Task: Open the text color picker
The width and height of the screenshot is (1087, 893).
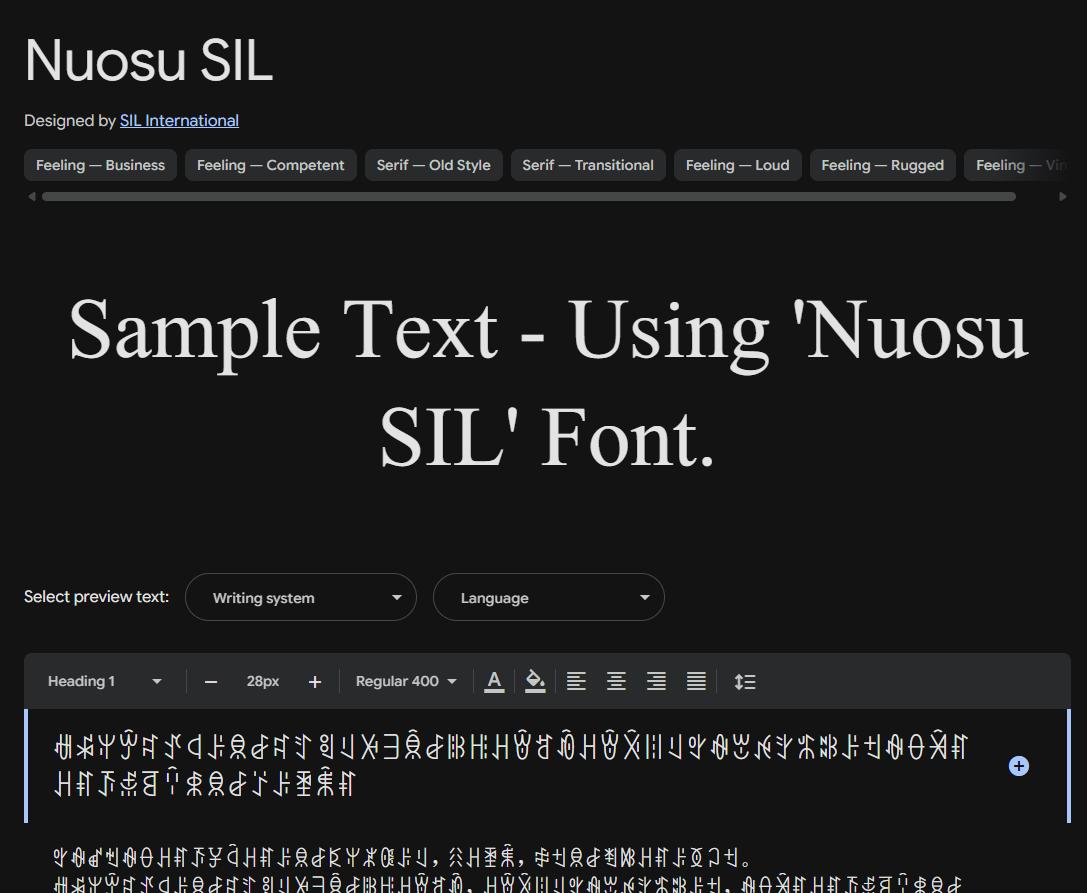Action: tap(494, 682)
